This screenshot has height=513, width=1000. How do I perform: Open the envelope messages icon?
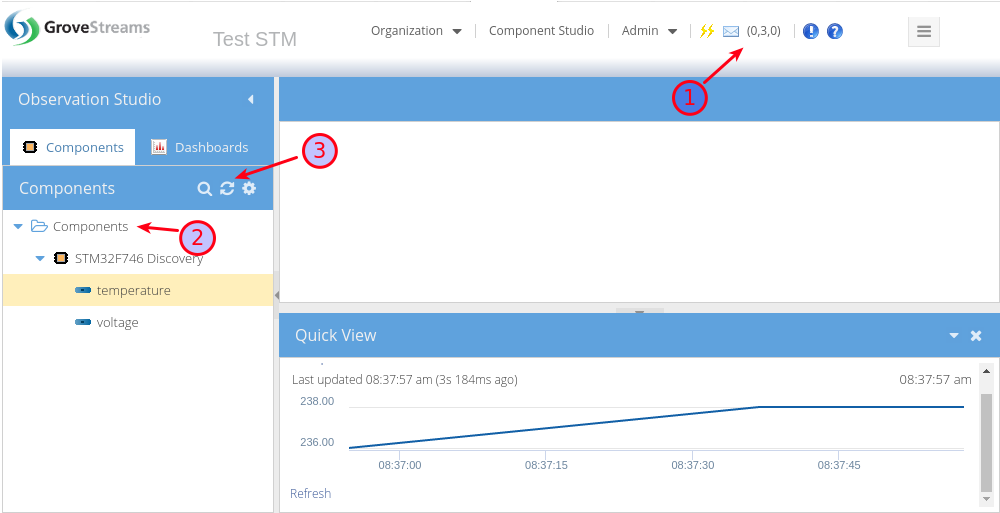(731, 31)
